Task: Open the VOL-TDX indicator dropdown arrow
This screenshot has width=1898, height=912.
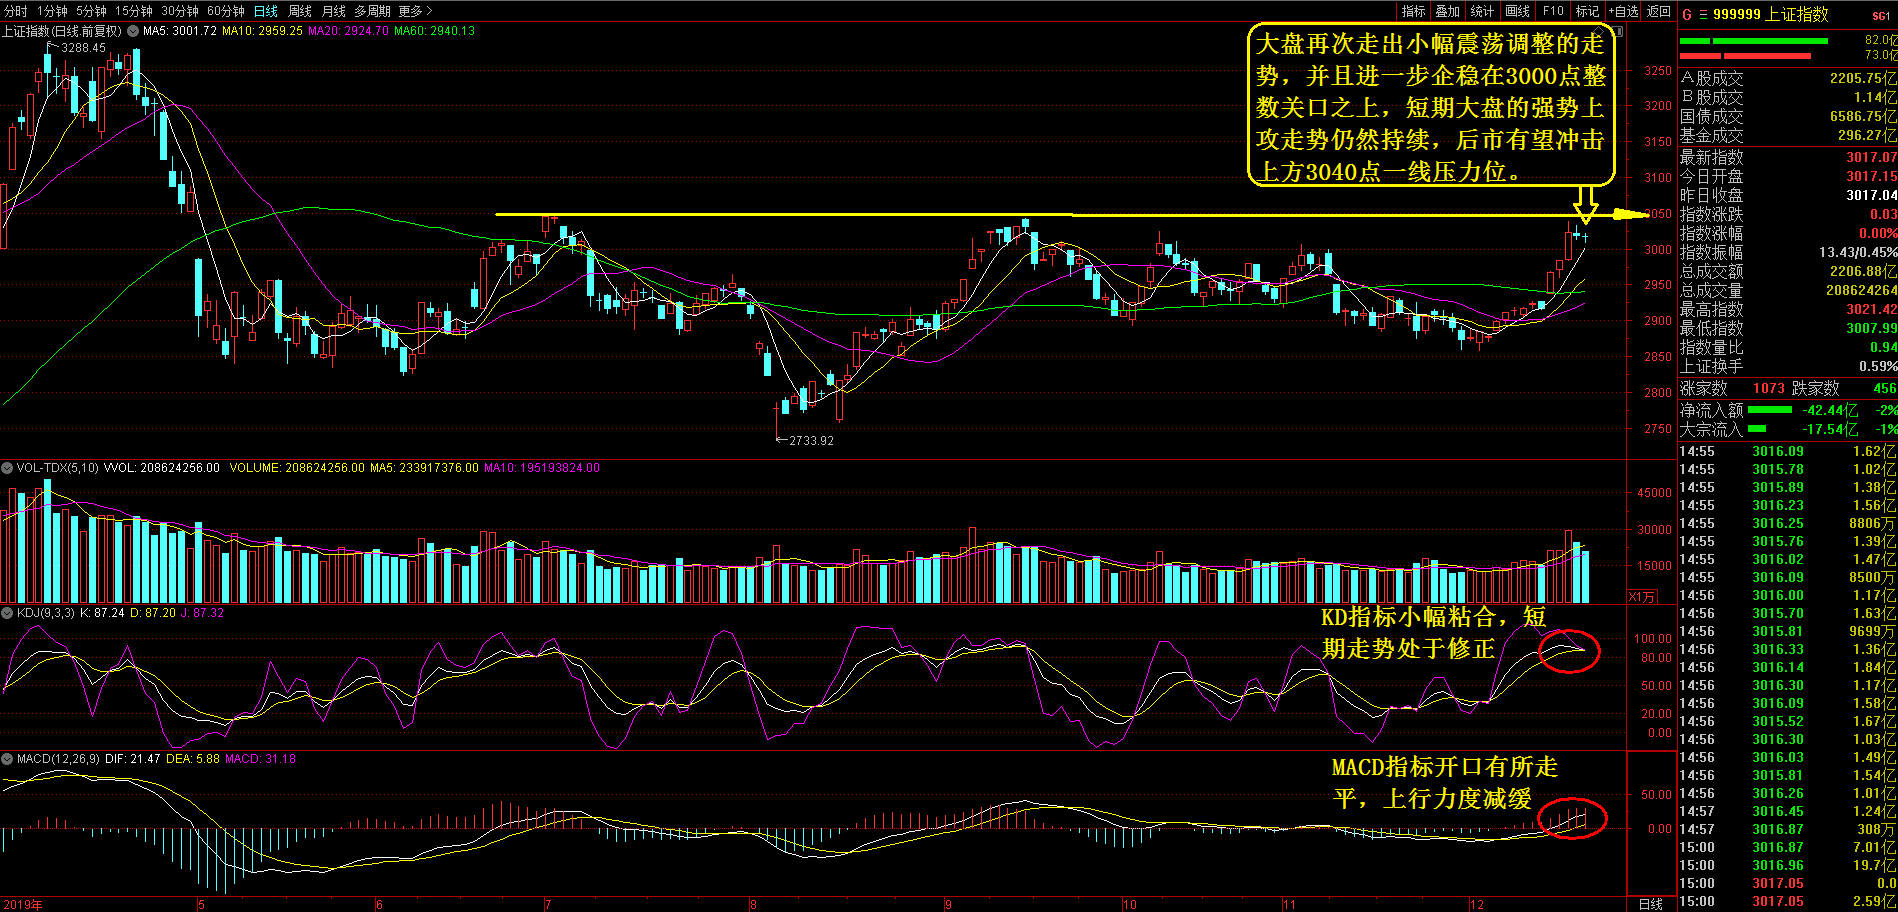Action: (x=7, y=468)
